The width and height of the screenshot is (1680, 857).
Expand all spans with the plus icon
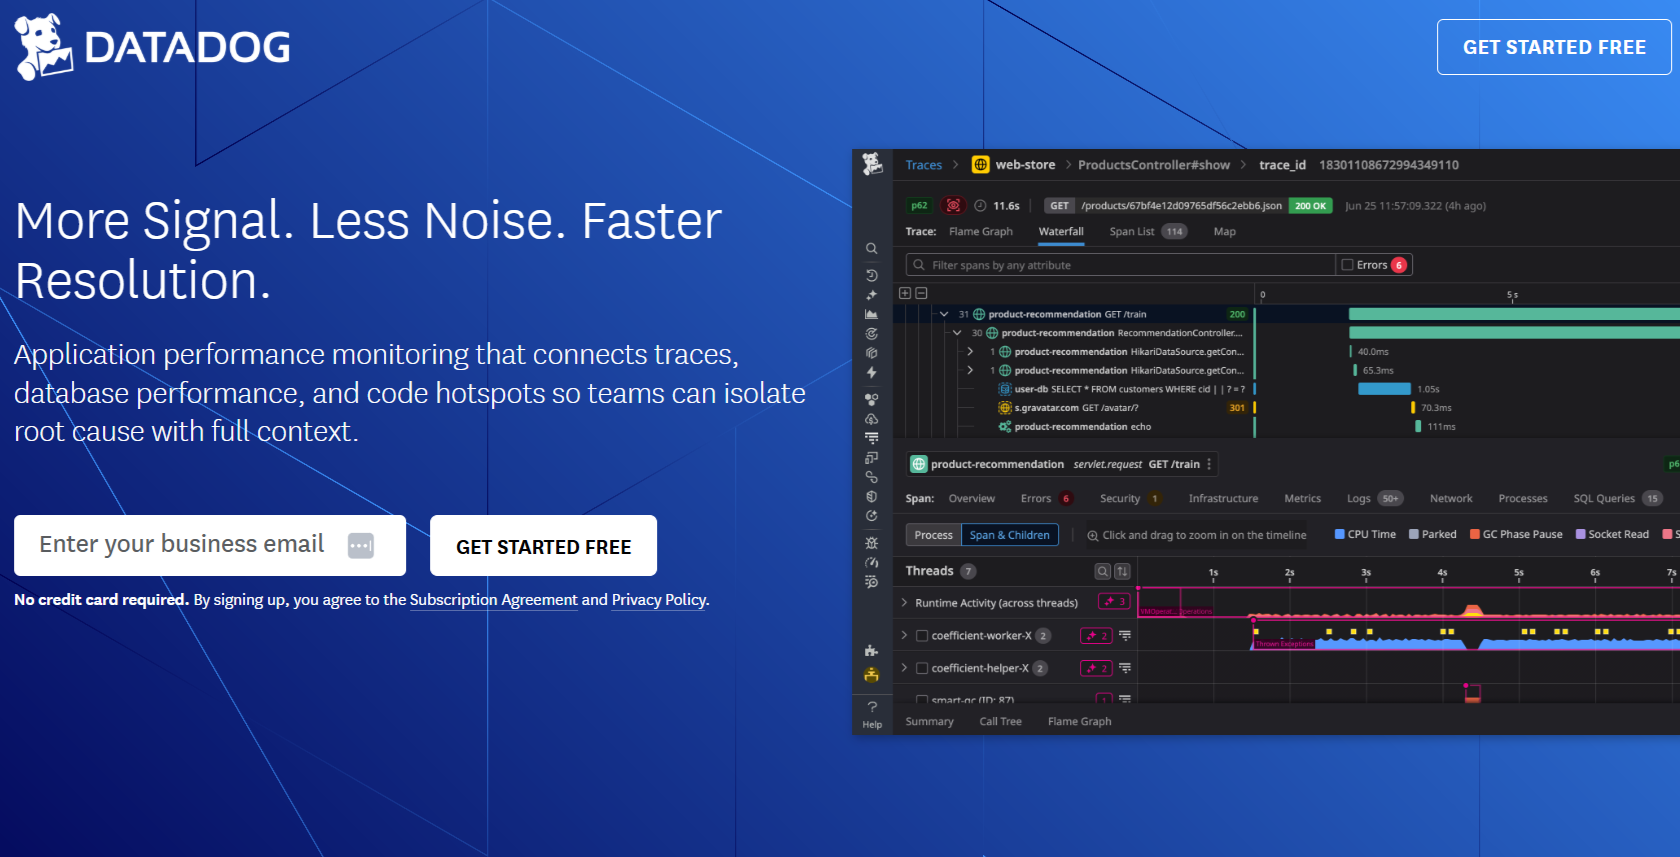coord(905,293)
